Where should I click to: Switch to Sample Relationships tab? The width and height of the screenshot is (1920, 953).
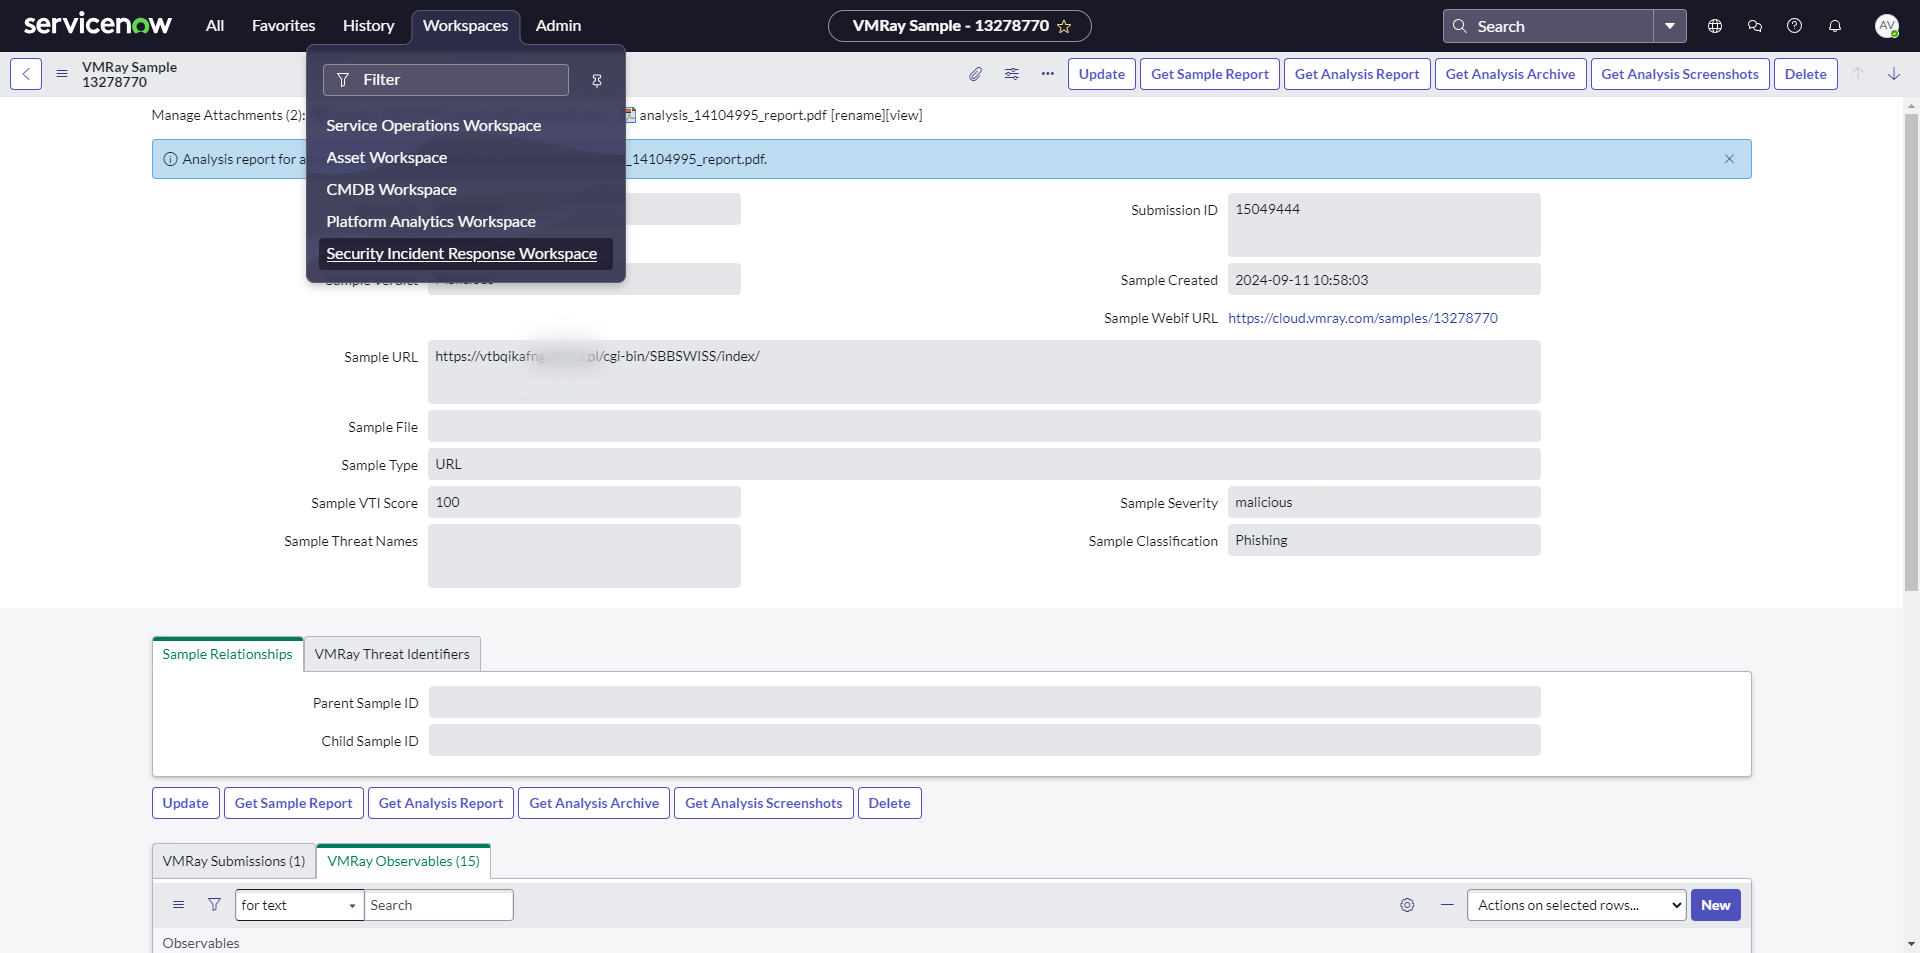[x=227, y=654]
